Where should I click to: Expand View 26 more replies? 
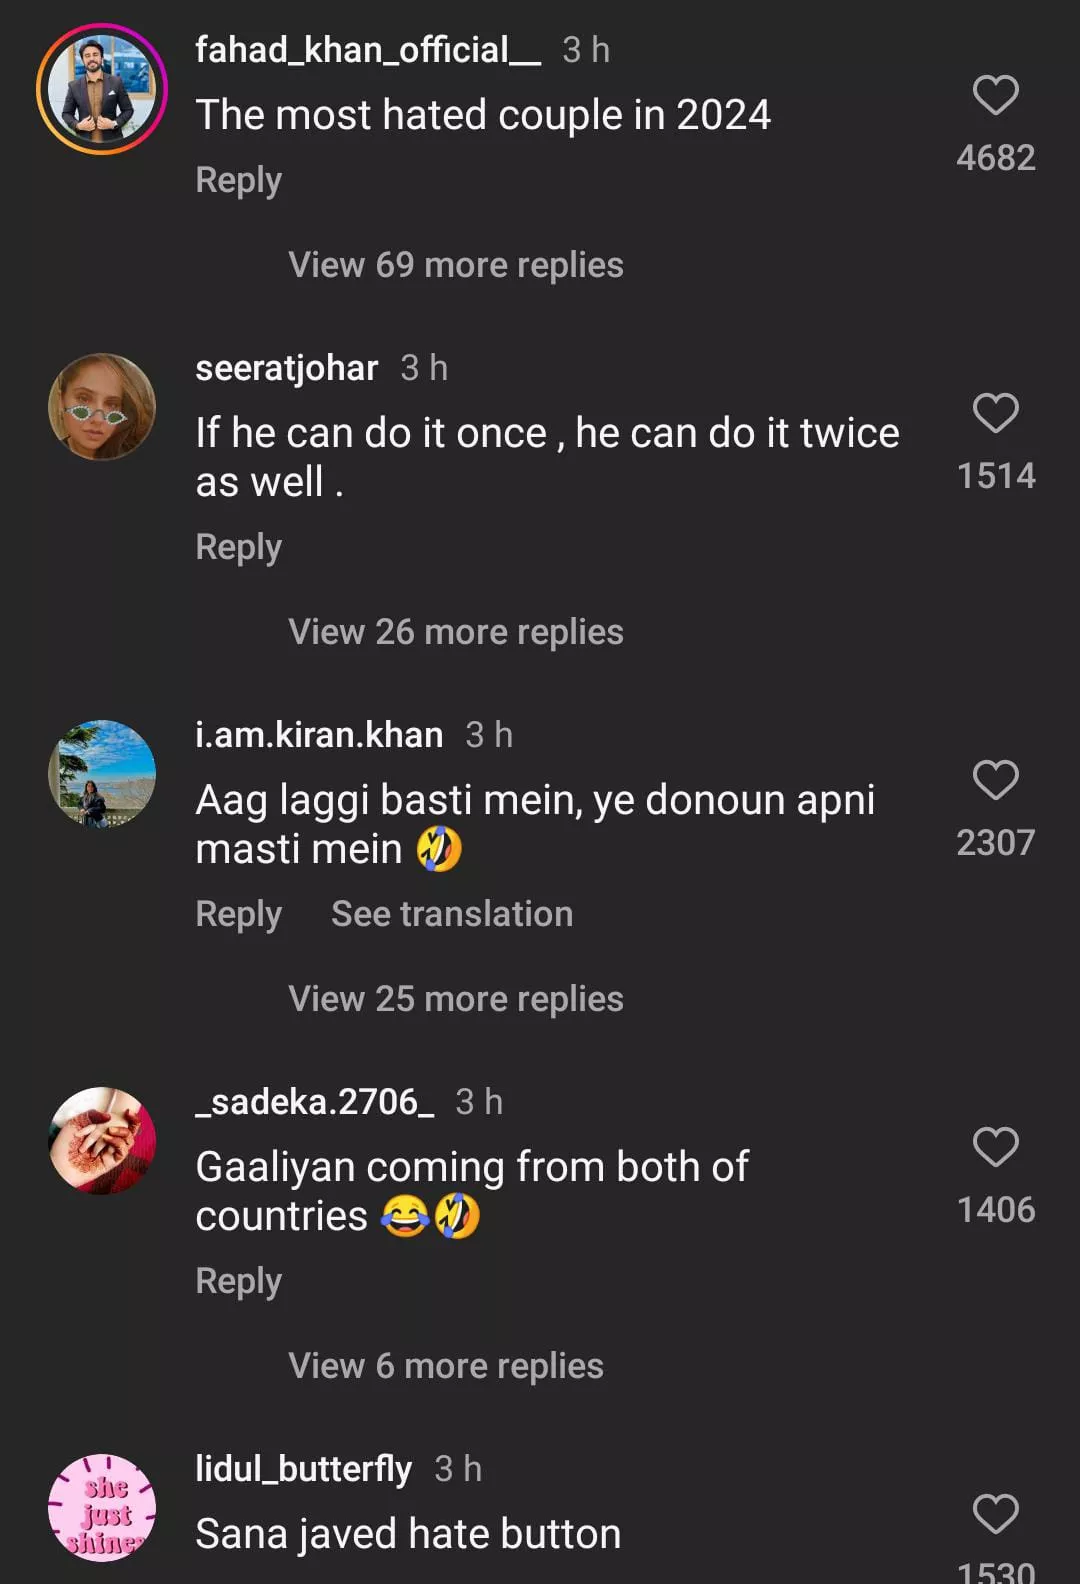(456, 632)
